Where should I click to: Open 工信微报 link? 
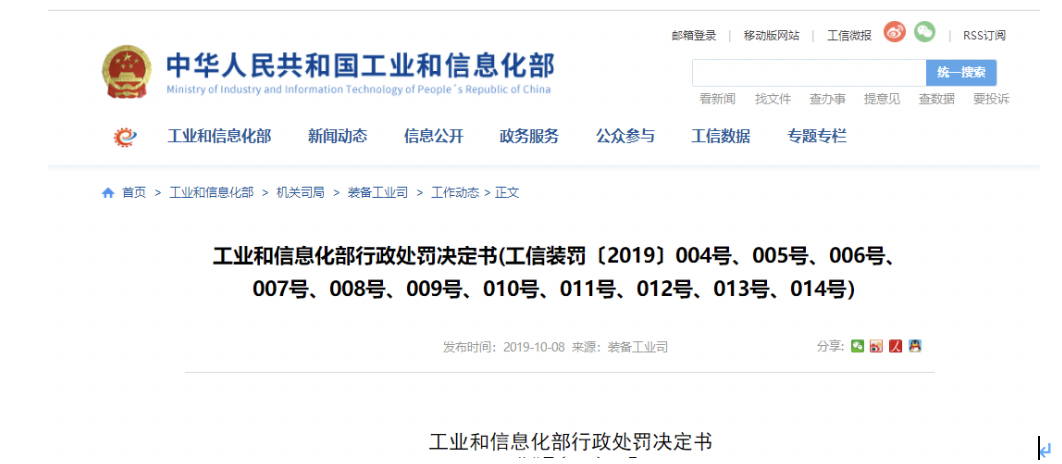(x=849, y=36)
